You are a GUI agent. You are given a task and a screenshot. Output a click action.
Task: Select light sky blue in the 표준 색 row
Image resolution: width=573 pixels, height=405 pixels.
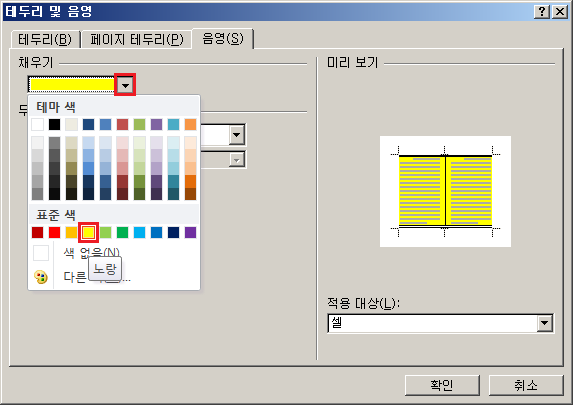(x=139, y=232)
